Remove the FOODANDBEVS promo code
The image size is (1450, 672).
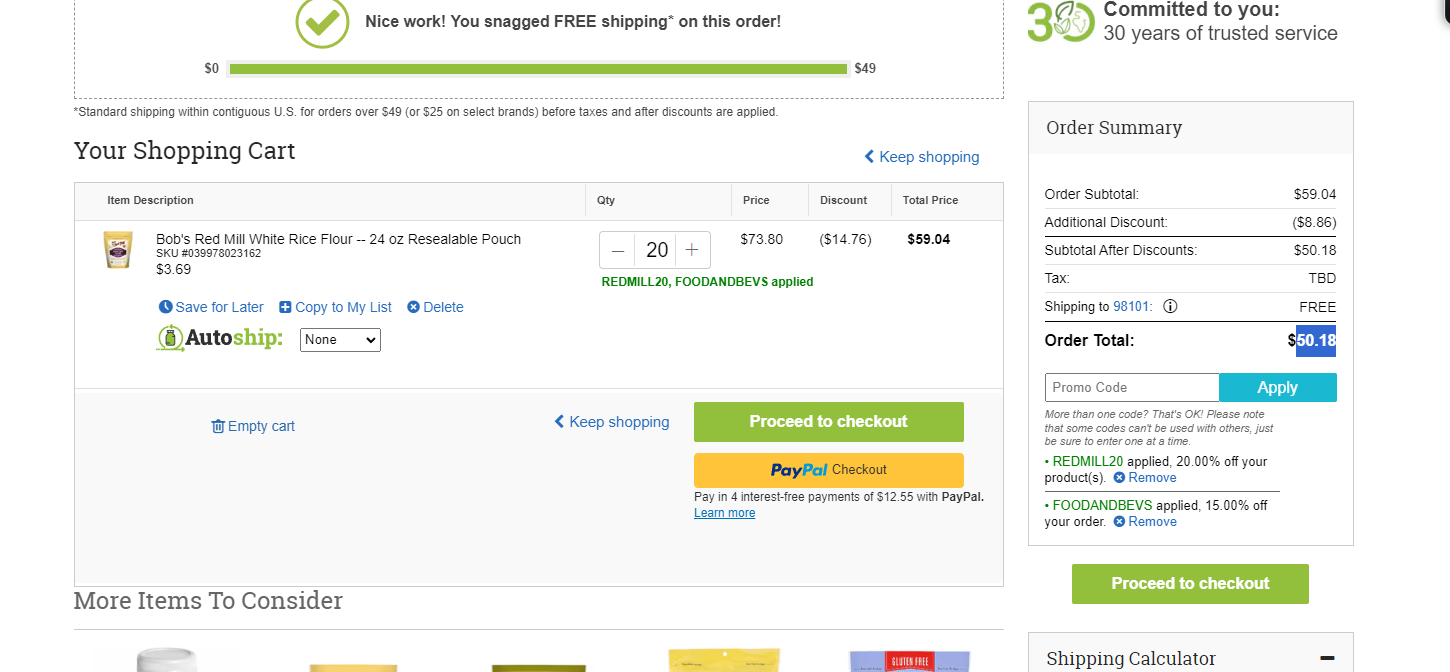pyautogui.click(x=1145, y=522)
